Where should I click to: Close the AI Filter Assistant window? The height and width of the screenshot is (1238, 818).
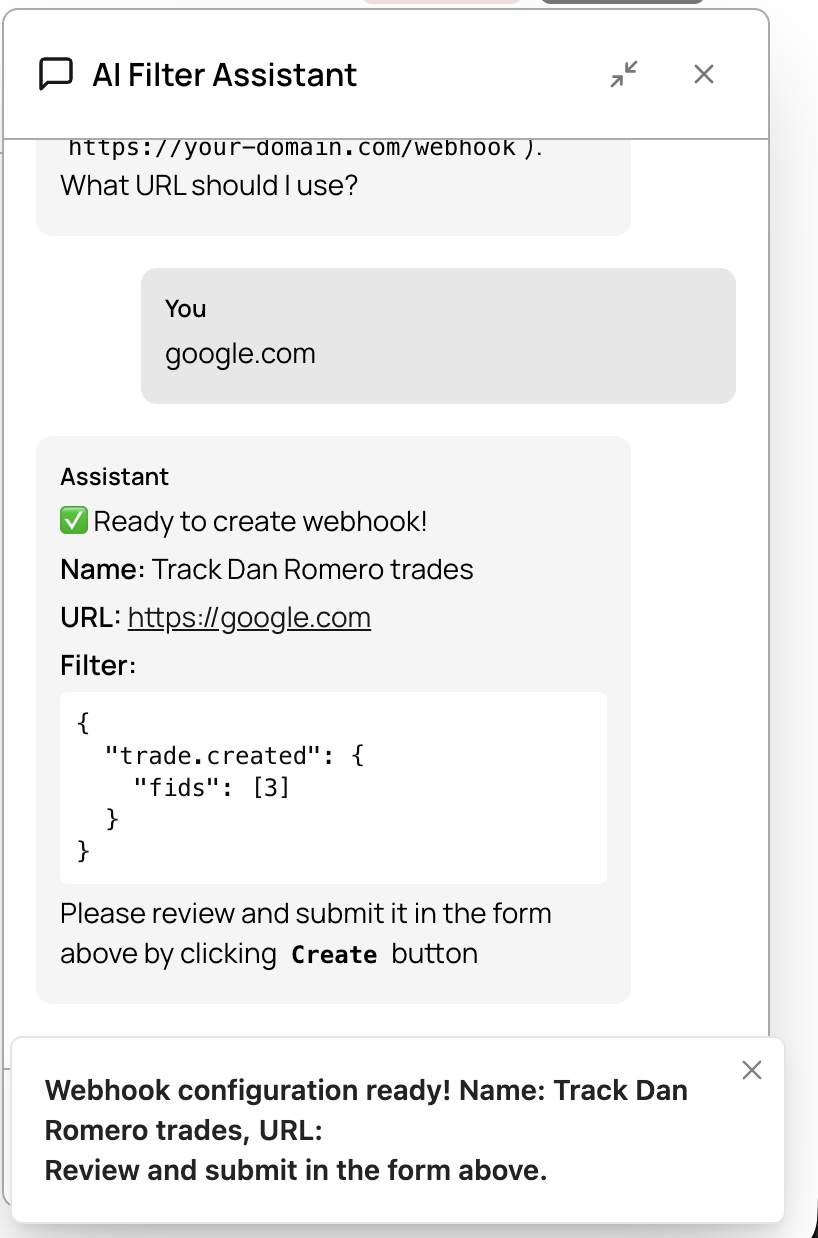click(x=703, y=73)
